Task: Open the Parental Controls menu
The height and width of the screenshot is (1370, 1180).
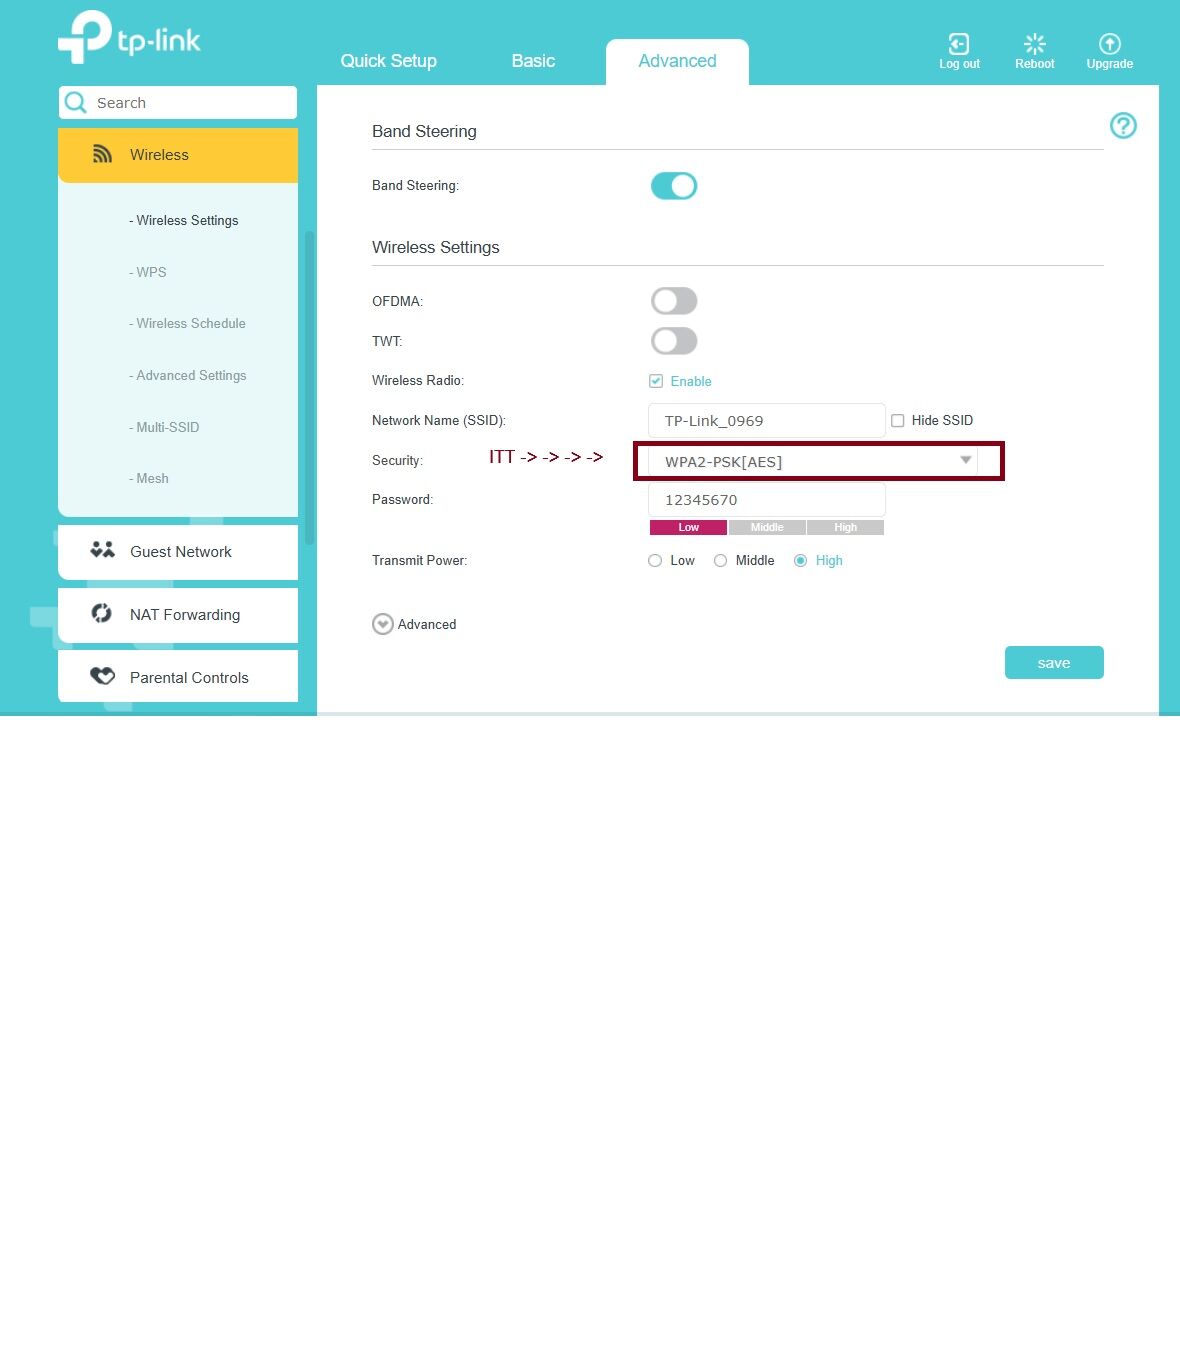Action: point(178,676)
